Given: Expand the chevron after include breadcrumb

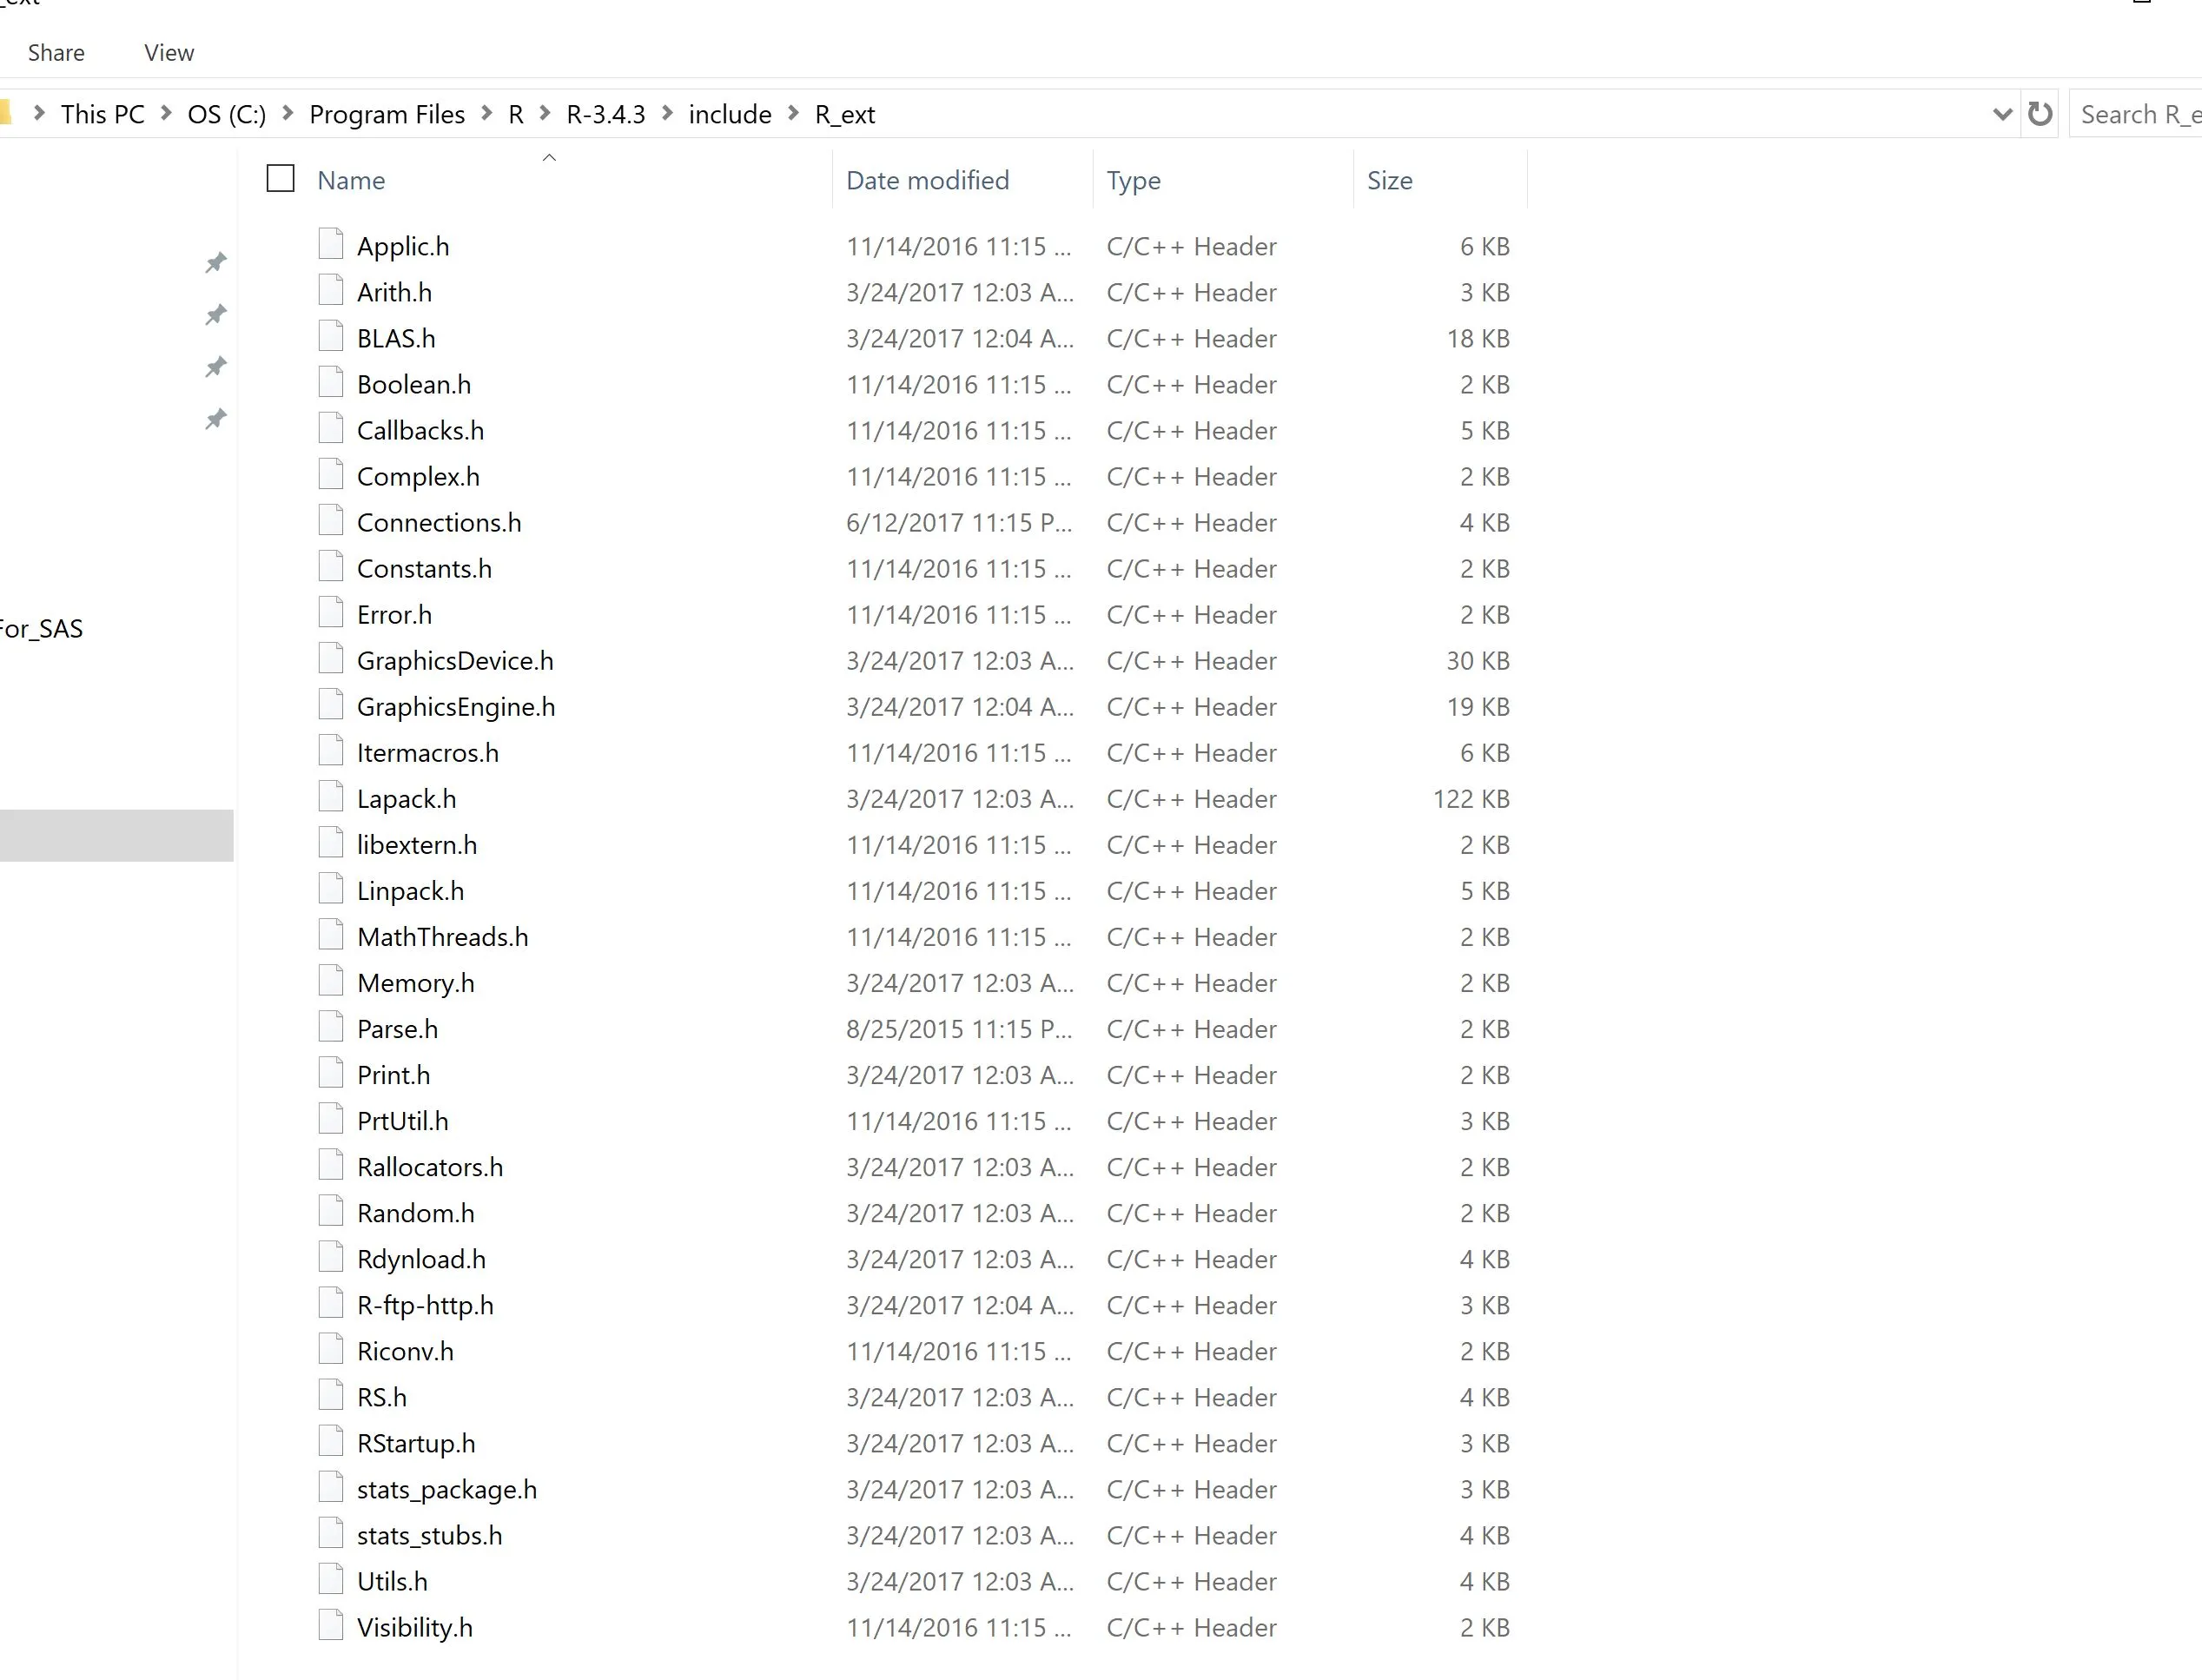Looking at the screenshot, I should tap(794, 114).
